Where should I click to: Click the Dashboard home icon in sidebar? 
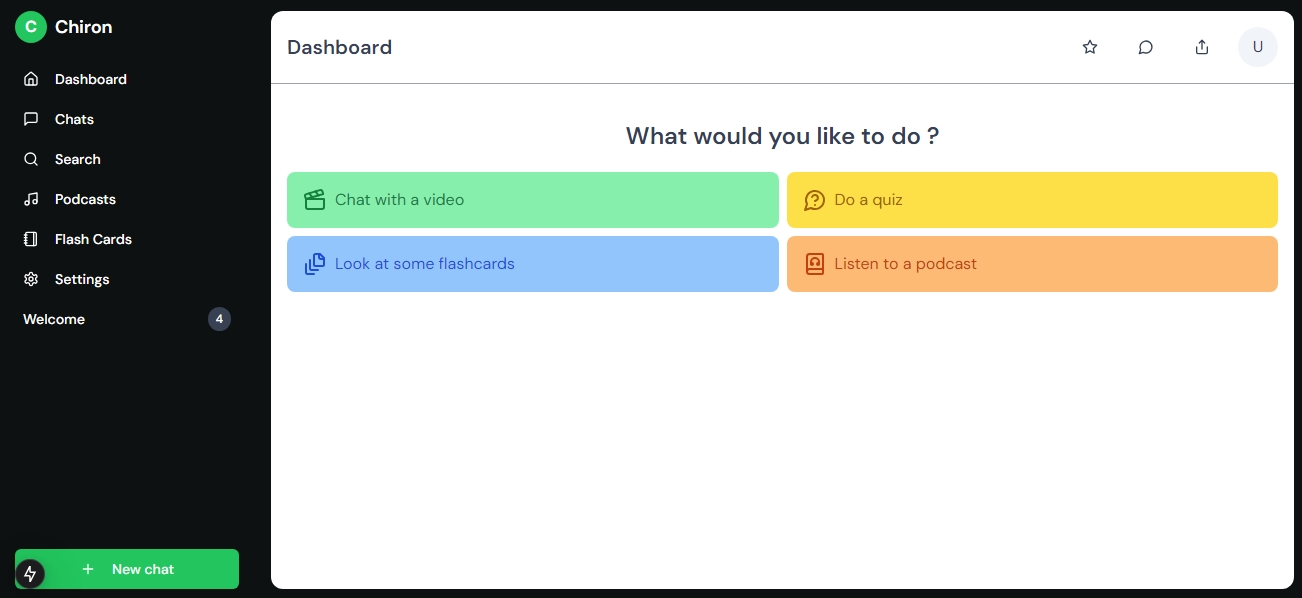31,79
